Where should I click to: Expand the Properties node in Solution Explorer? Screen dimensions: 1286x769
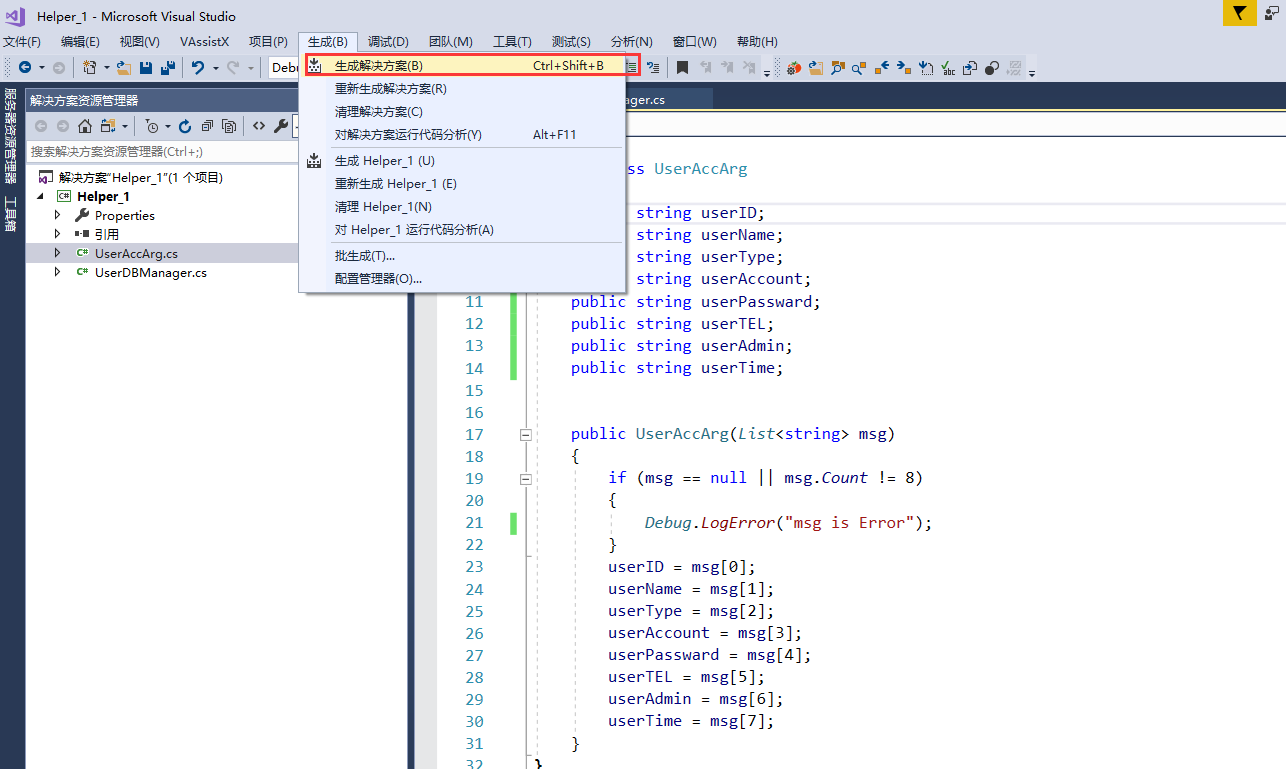tap(58, 215)
